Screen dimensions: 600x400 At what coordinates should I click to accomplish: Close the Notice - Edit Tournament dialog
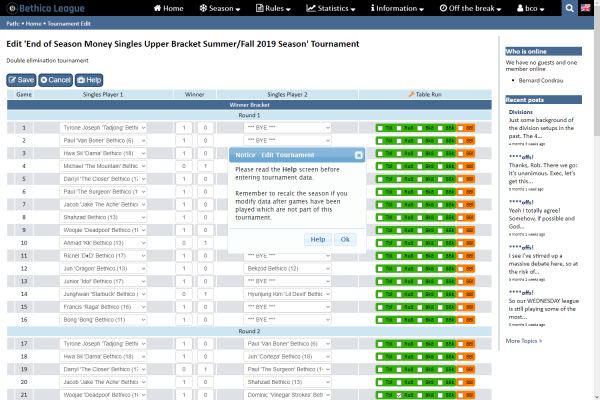tap(359, 156)
